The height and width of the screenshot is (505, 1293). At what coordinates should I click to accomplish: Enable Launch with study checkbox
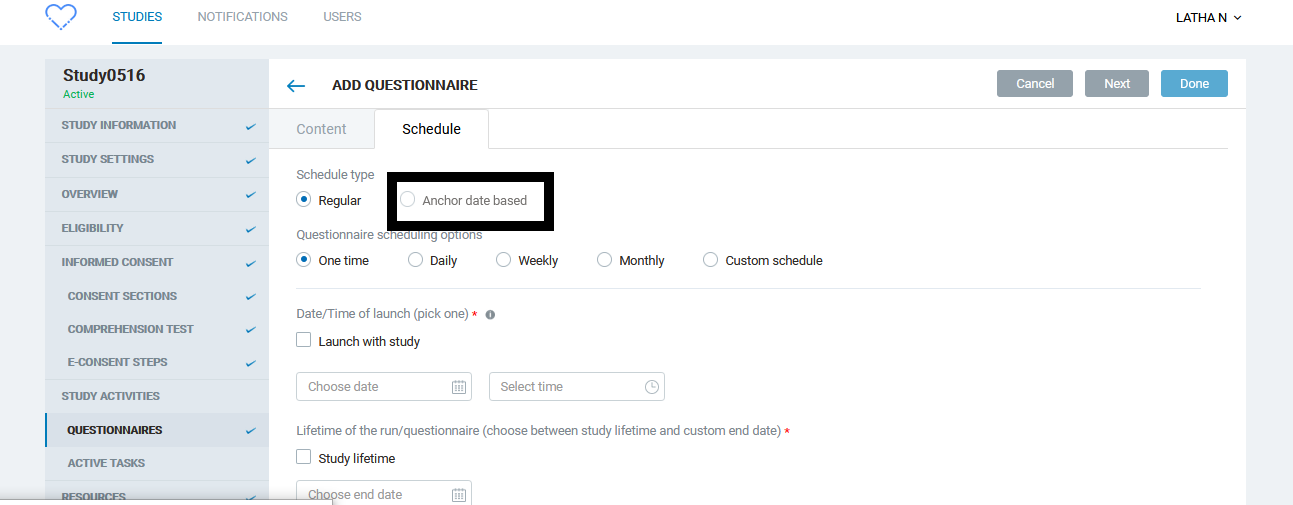point(304,340)
